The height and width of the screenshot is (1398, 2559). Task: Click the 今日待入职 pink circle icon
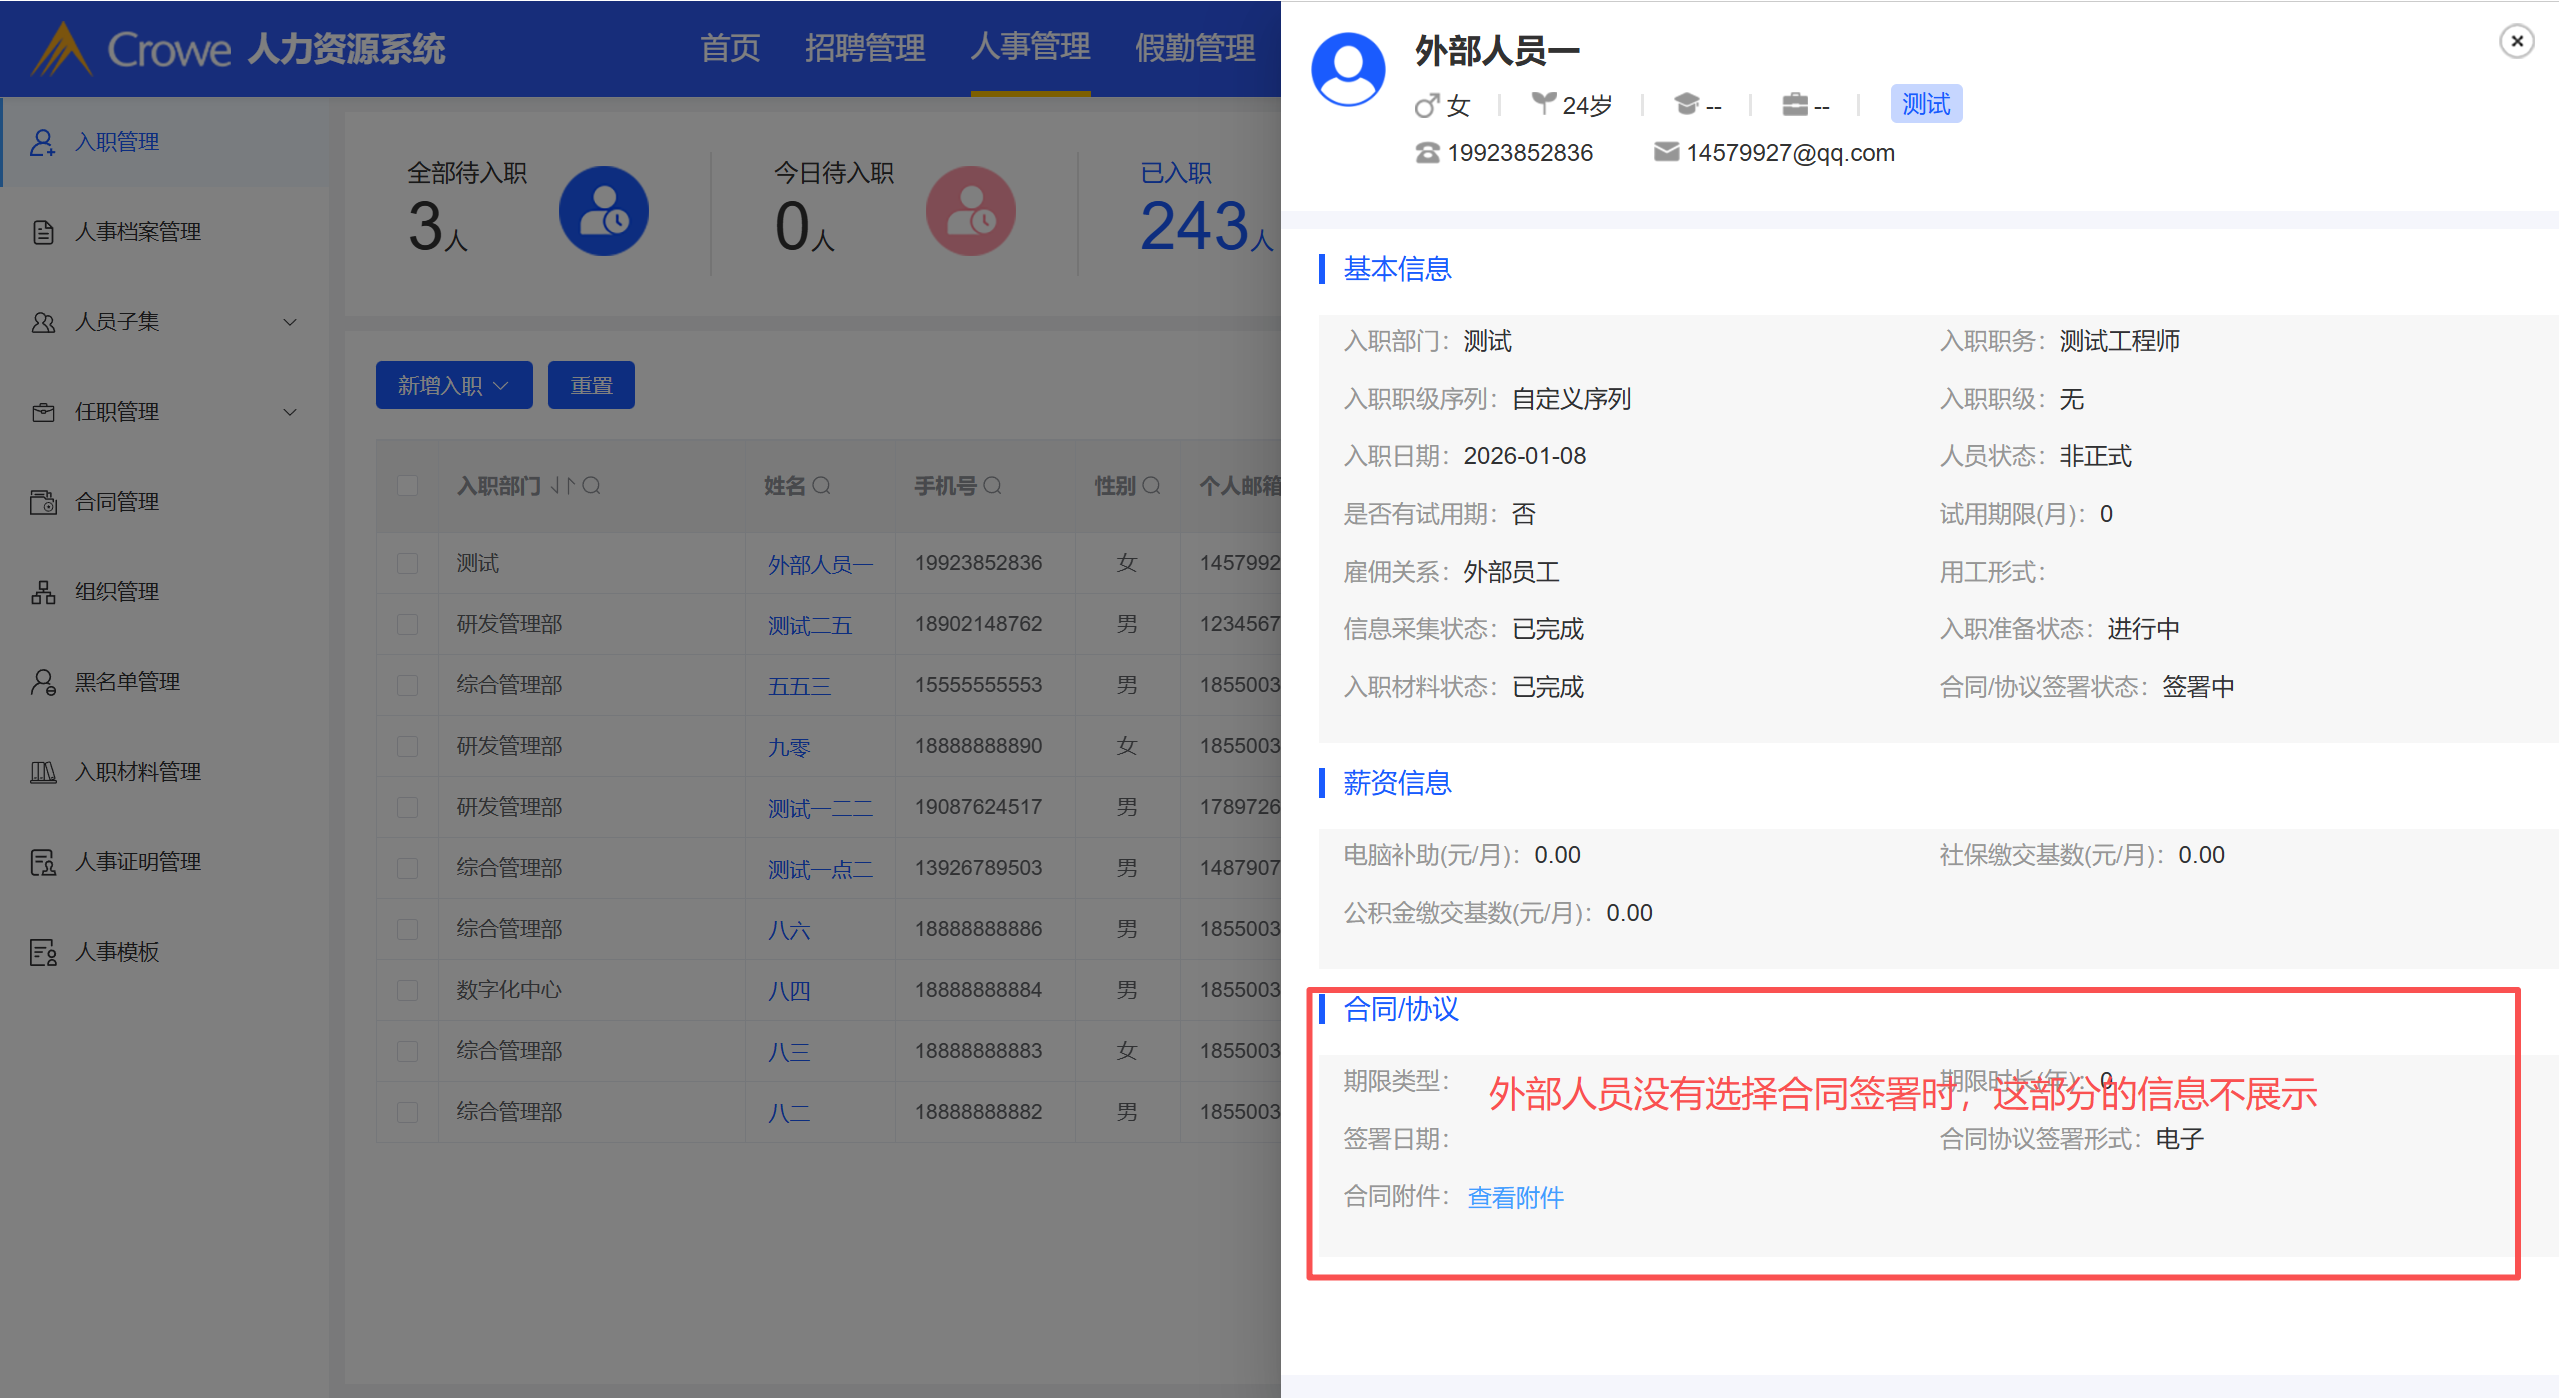click(x=970, y=211)
